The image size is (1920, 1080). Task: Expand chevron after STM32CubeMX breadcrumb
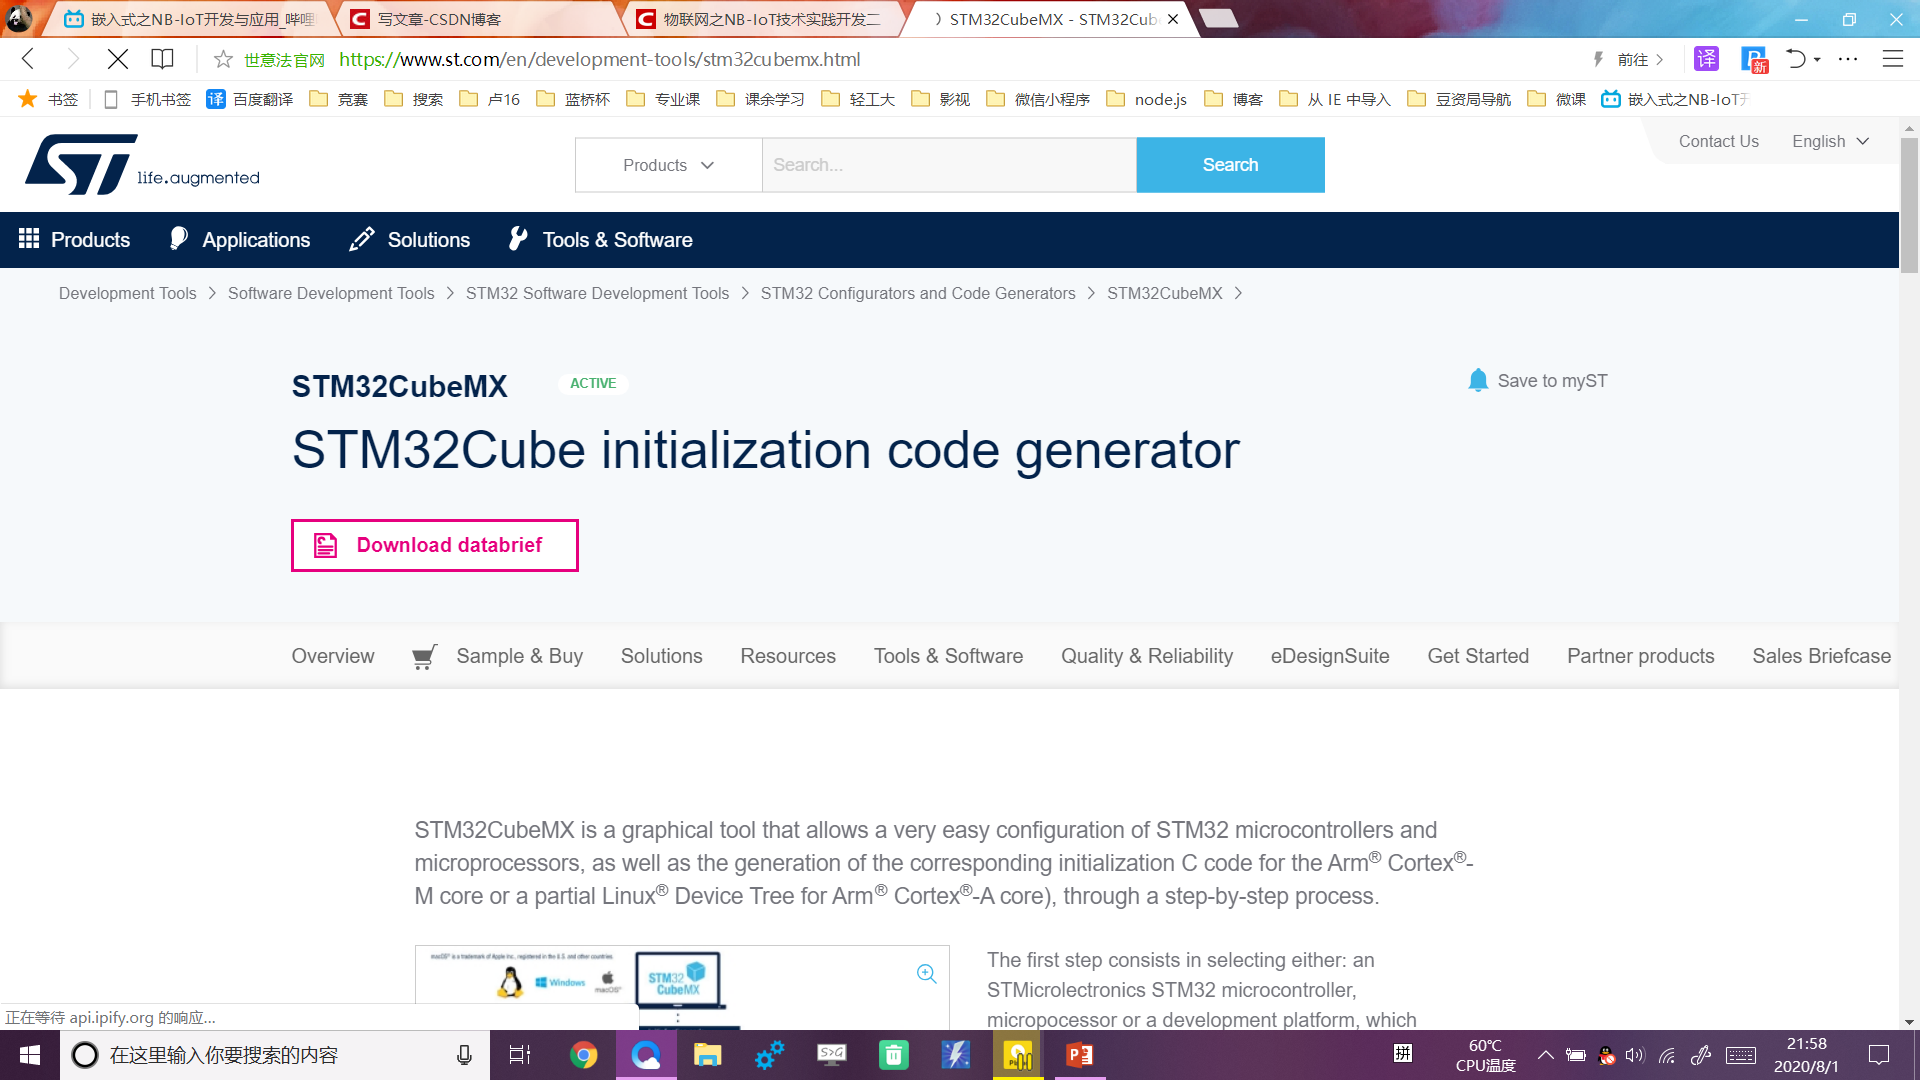tap(1239, 294)
